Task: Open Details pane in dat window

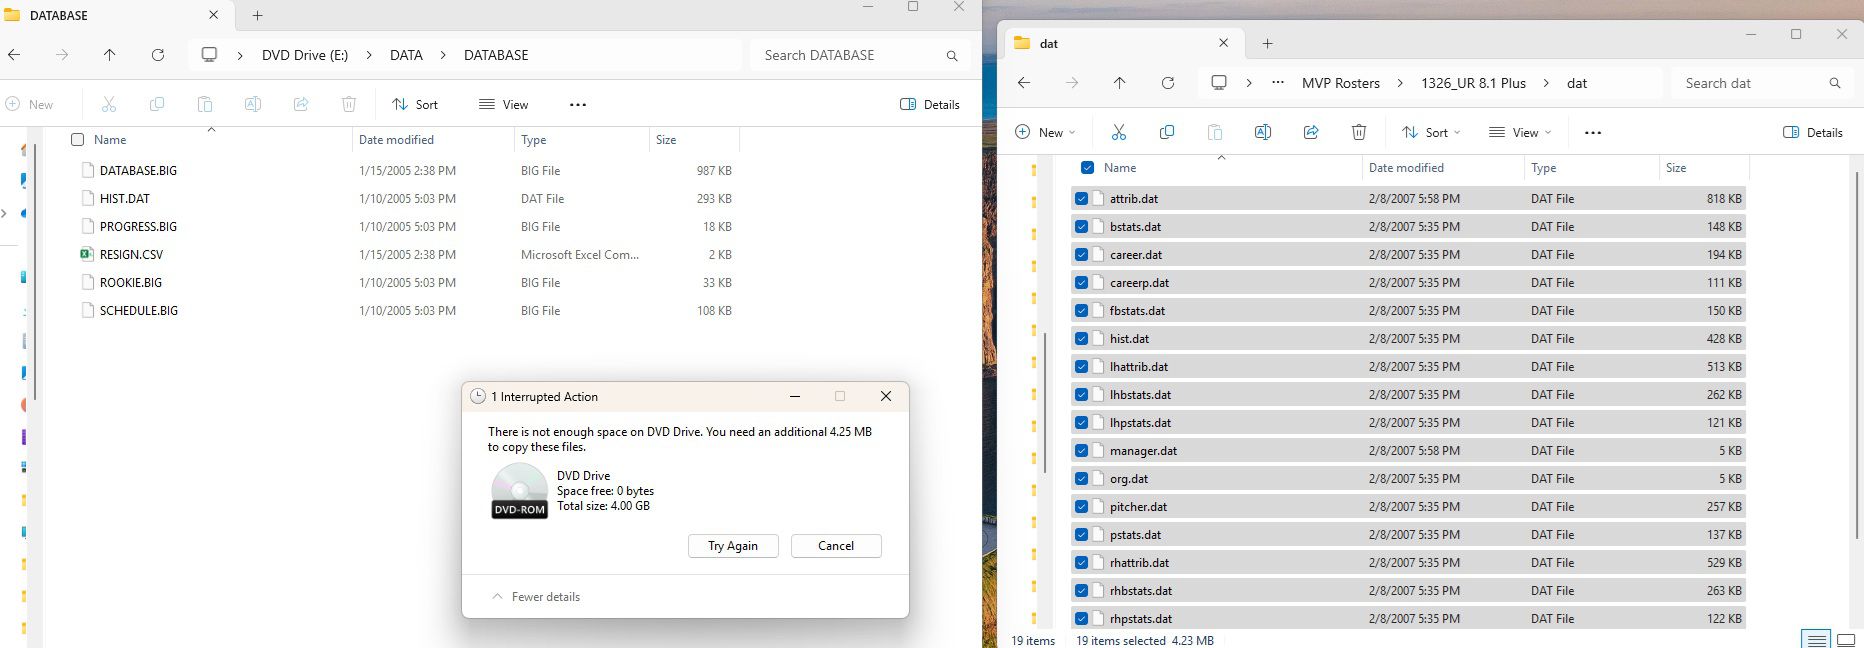Action: pyautogui.click(x=1813, y=132)
